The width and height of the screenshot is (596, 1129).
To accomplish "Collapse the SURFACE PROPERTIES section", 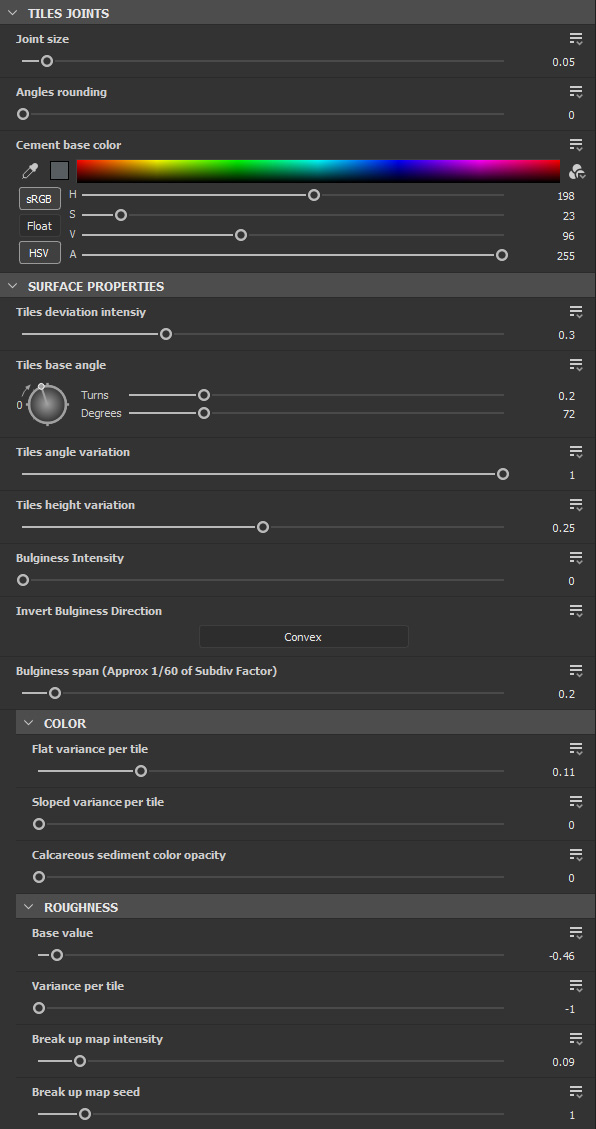I will [x=12, y=286].
